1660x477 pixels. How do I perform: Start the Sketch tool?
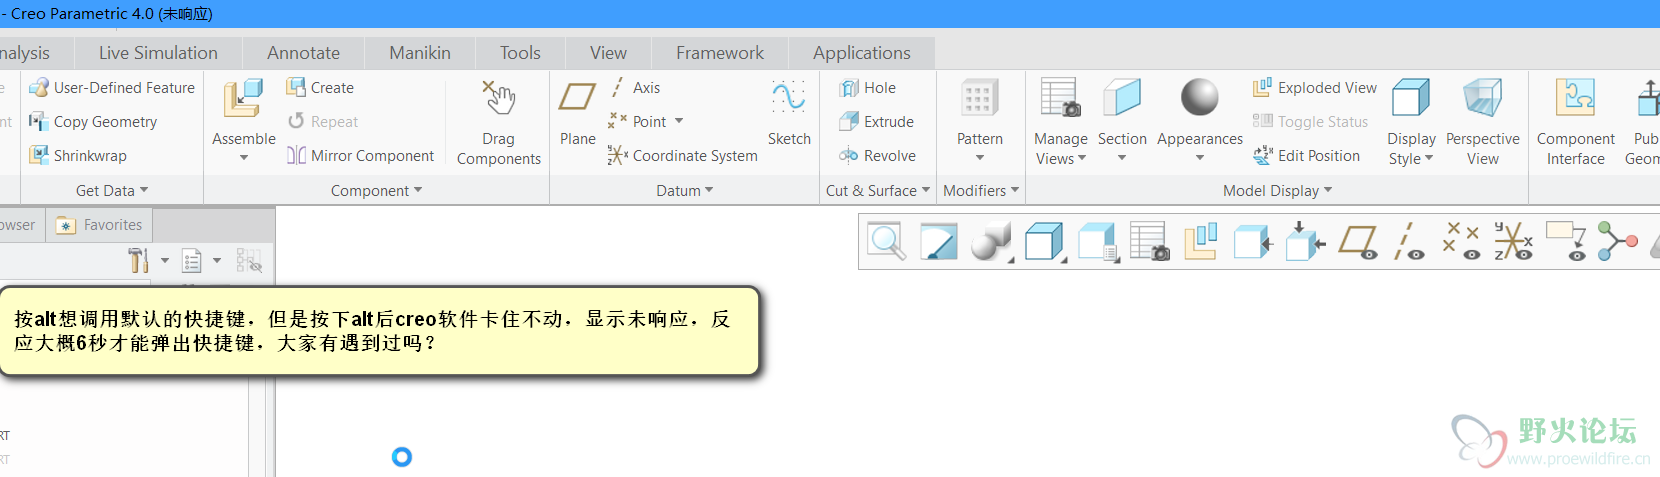click(789, 113)
